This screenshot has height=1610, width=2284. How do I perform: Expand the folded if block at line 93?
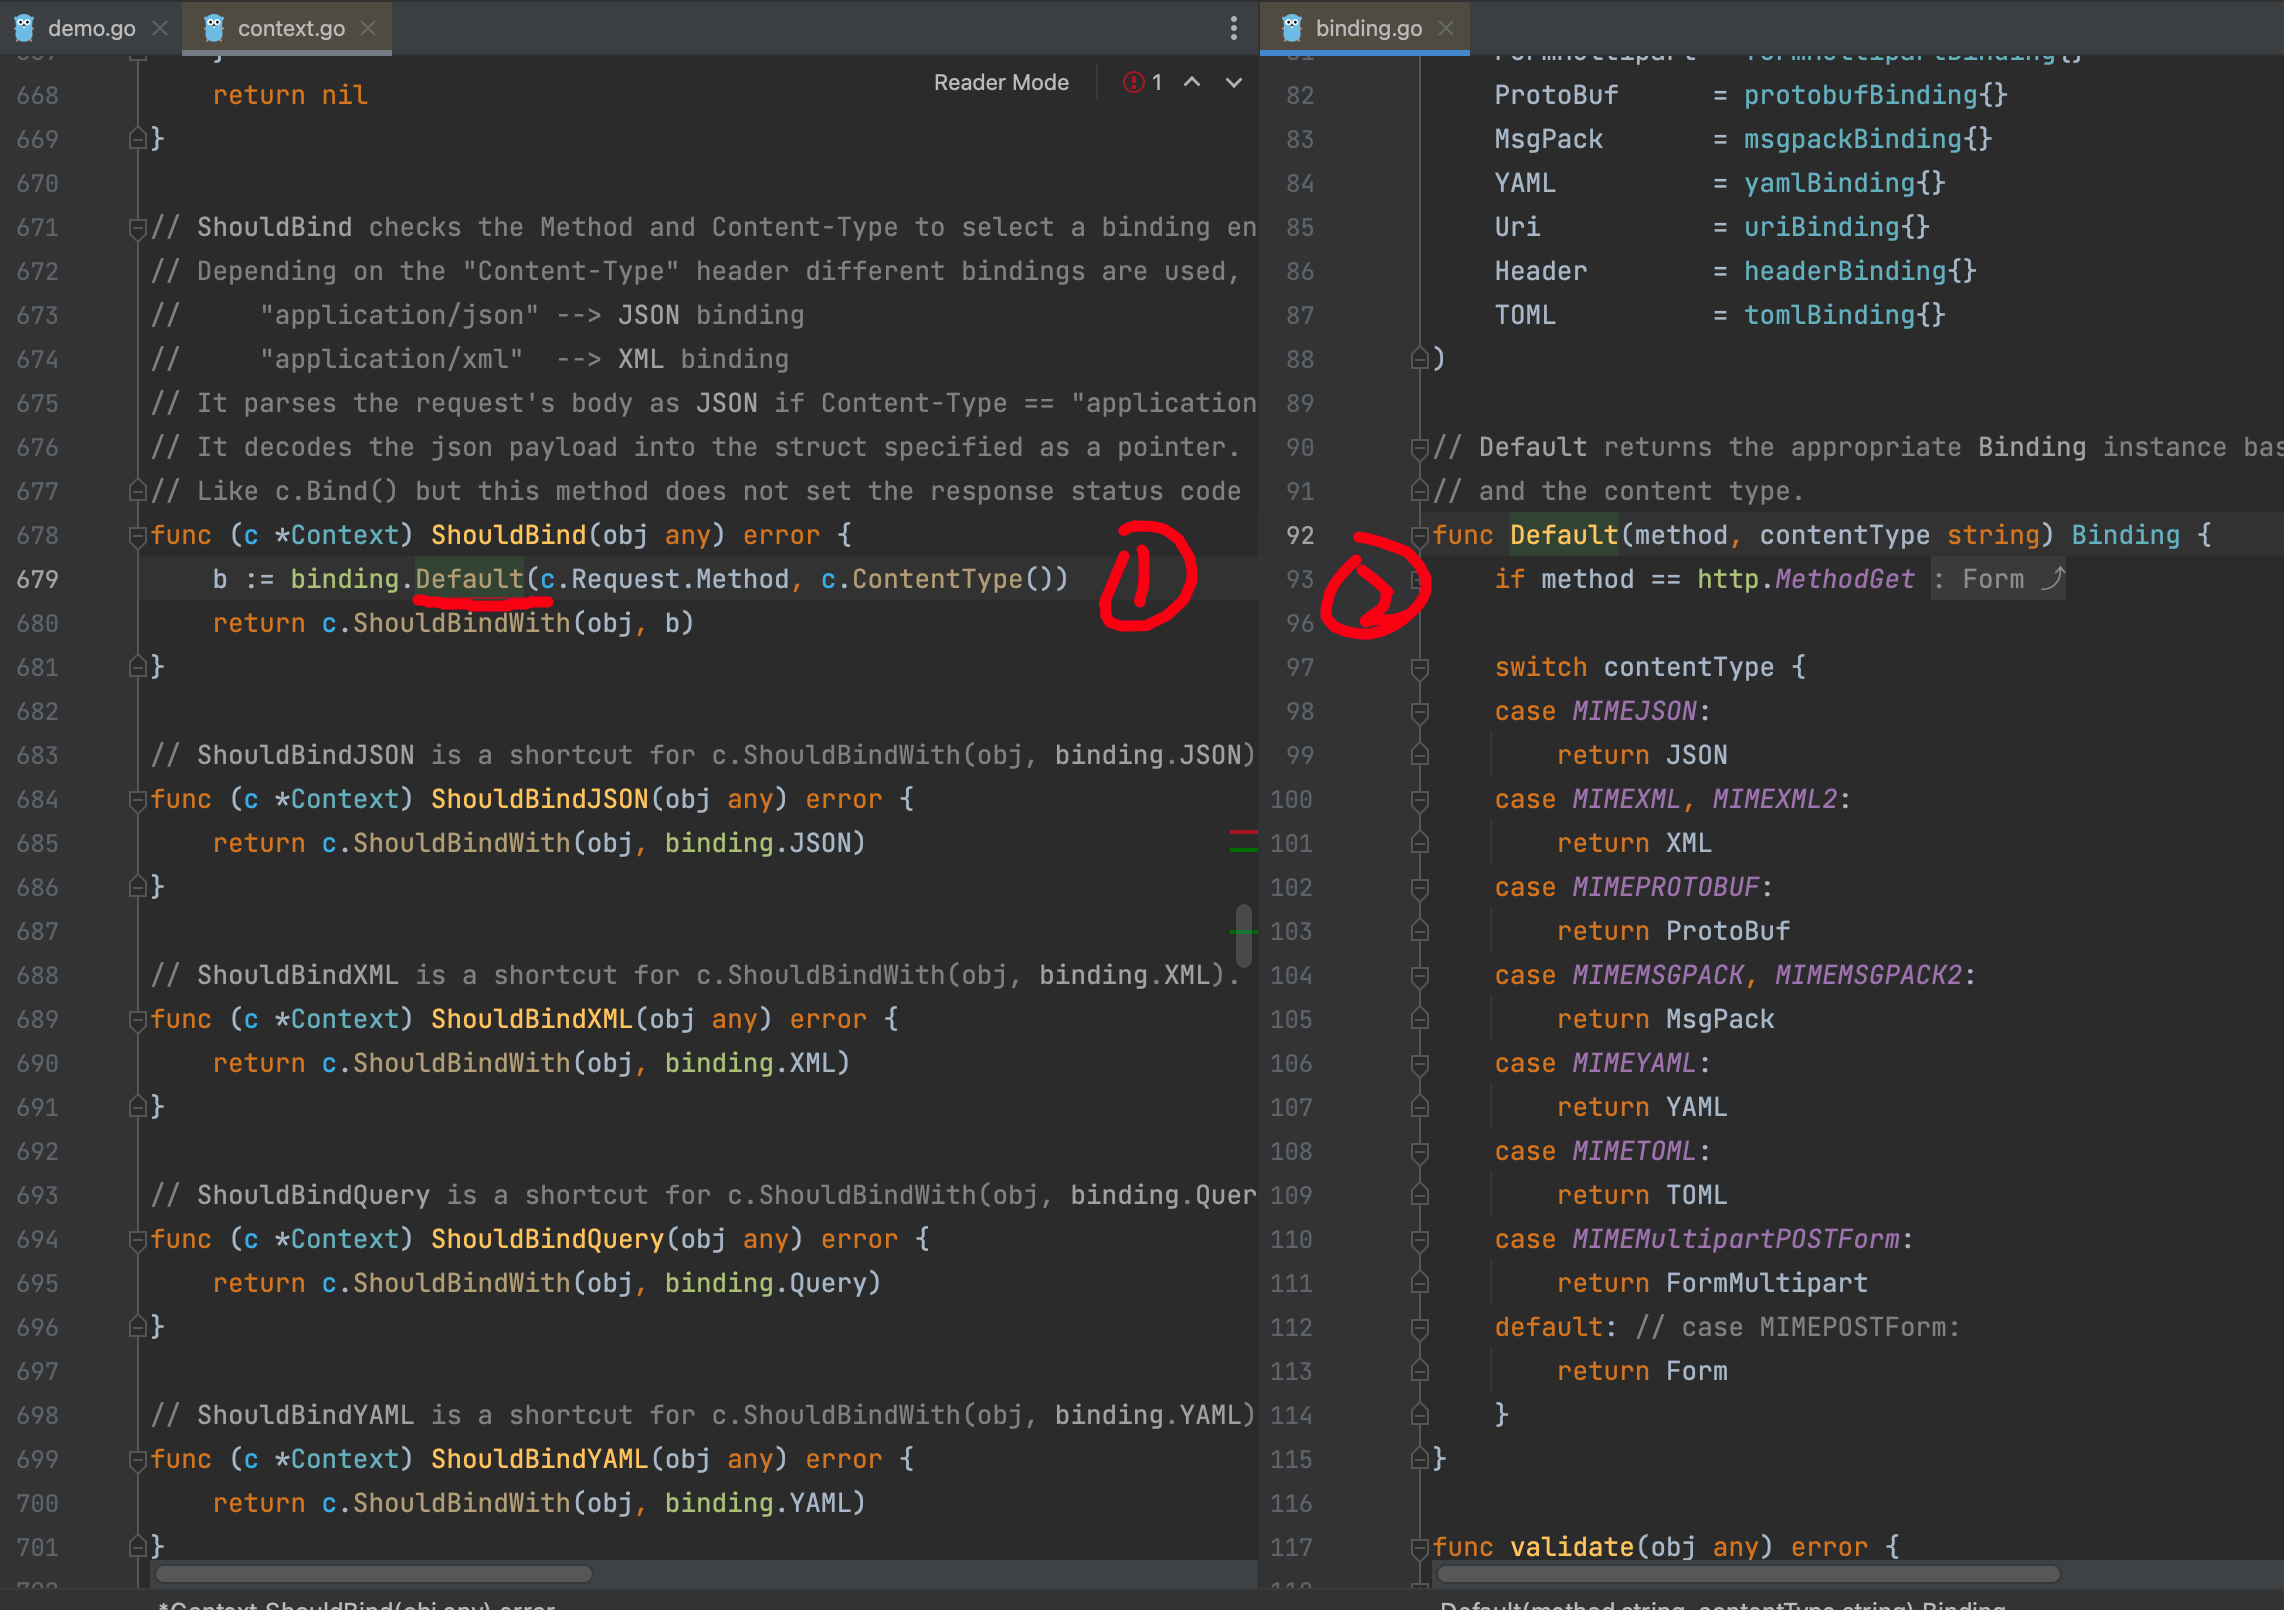coord(1418,579)
